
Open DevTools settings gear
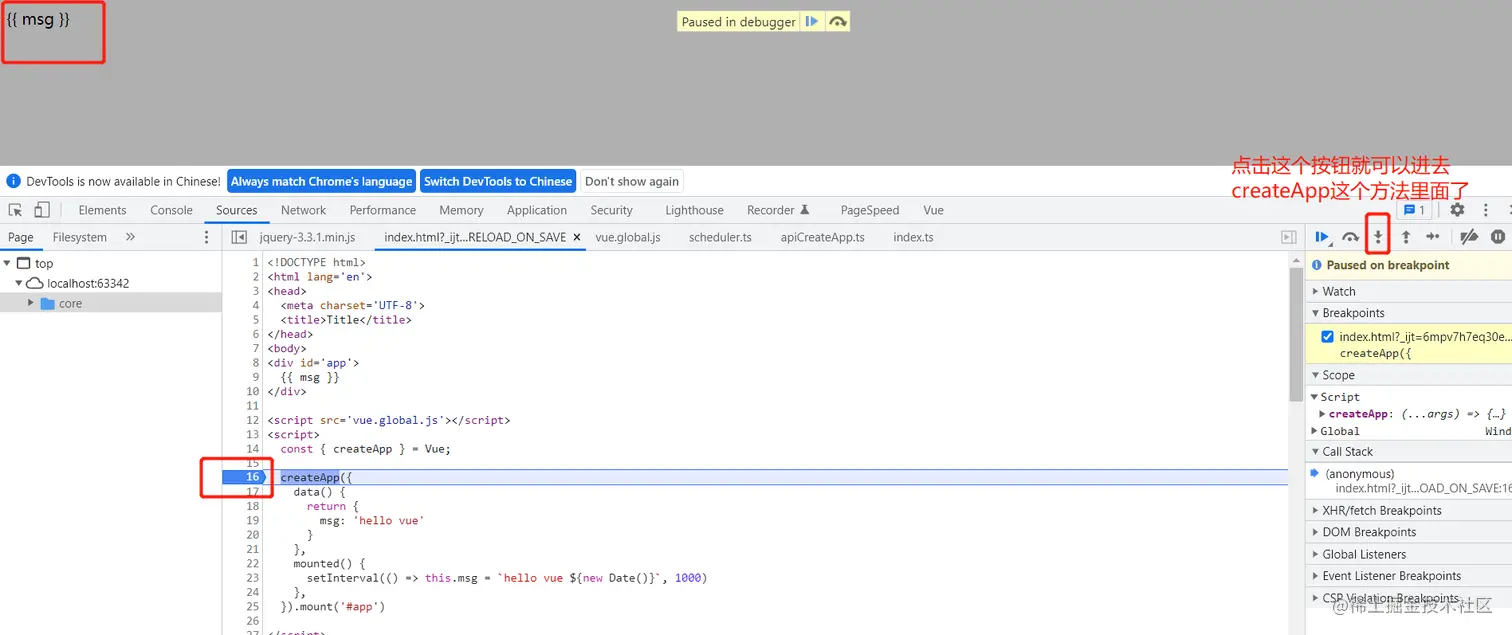(1457, 210)
